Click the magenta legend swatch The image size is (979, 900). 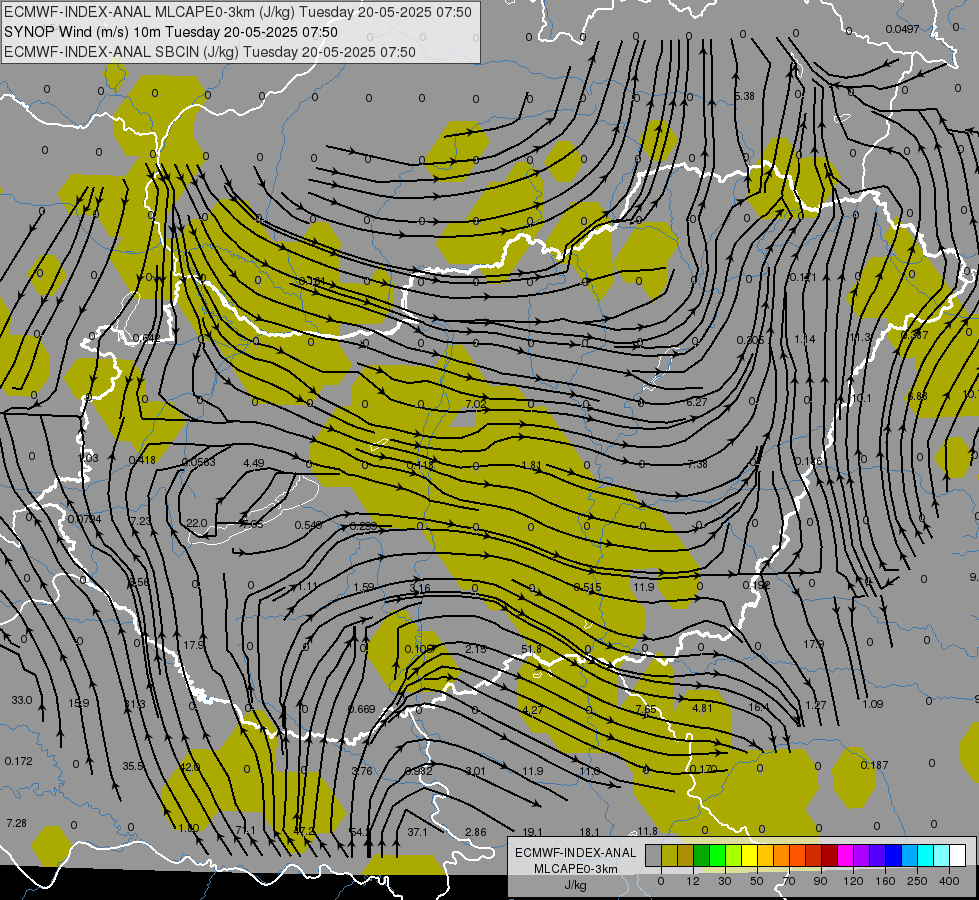coord(845,855)
